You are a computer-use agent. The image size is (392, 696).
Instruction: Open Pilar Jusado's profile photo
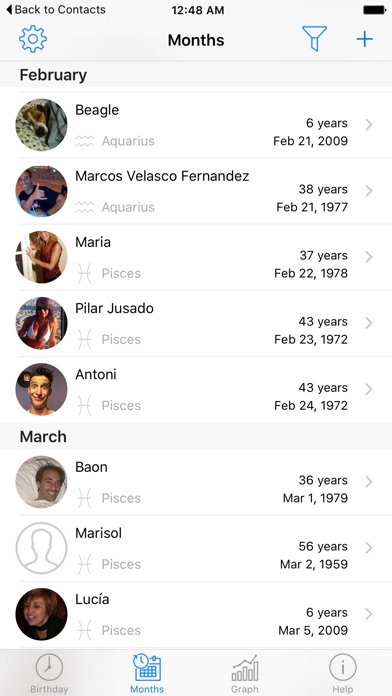point(41,323)
